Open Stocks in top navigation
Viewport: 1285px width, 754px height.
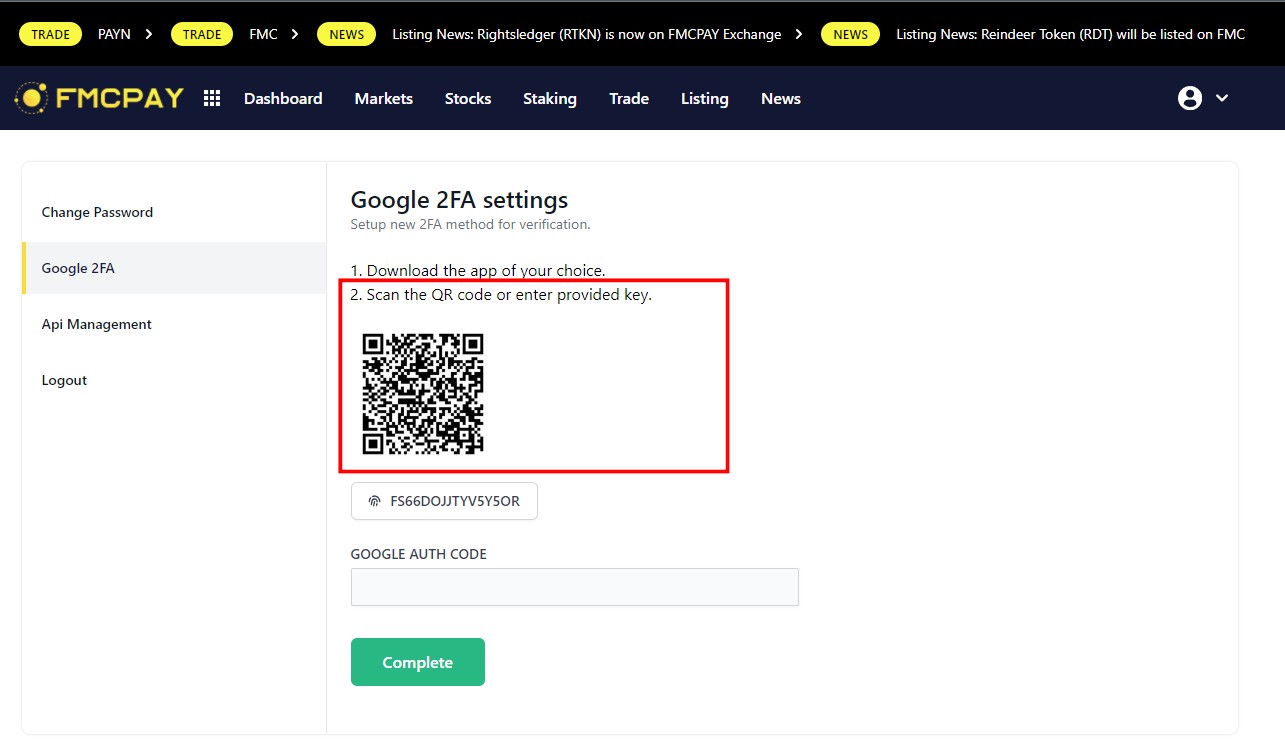click(468, 98)
